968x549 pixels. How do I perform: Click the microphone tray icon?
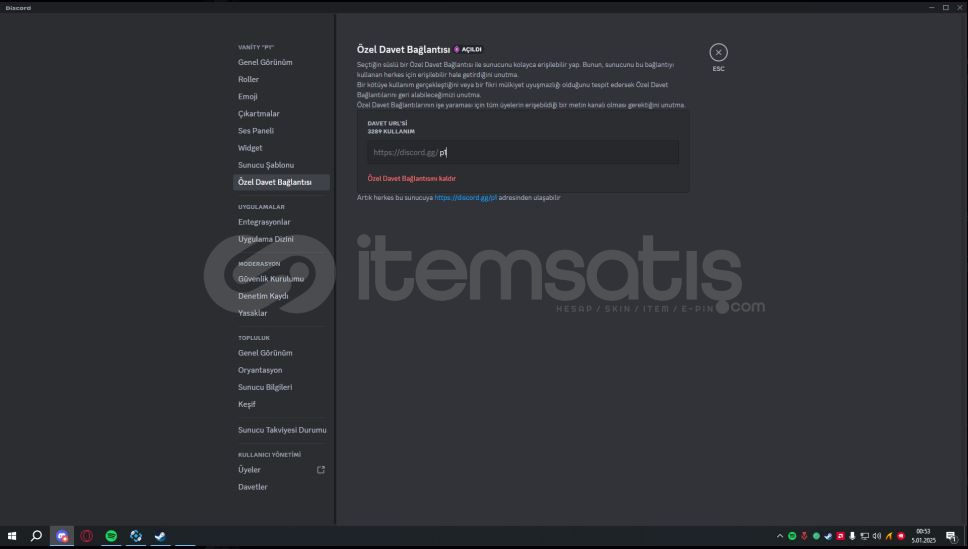pos(852,536)
